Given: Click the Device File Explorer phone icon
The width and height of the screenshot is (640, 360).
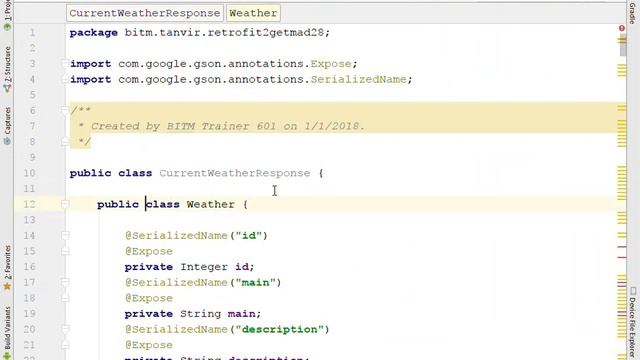Looking at the screenshot, I should coord(633,291).
